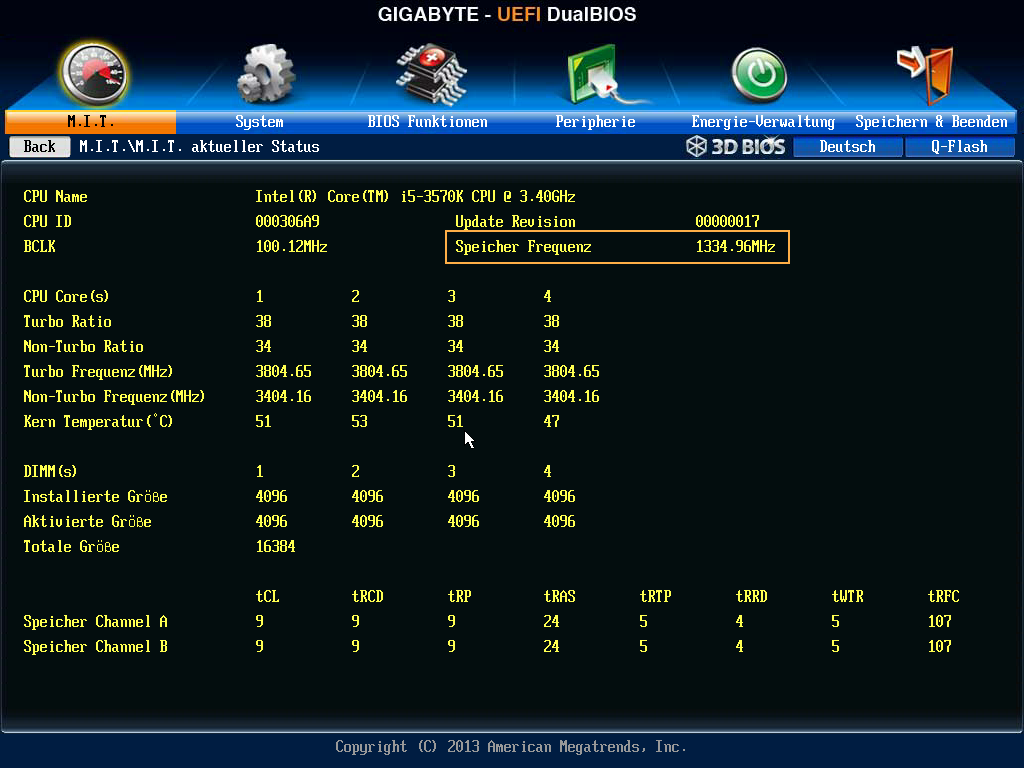Screen dimensions: 1024x768
Task: Click the Turbo Ratio row label
Action: [x=67, y=321]
